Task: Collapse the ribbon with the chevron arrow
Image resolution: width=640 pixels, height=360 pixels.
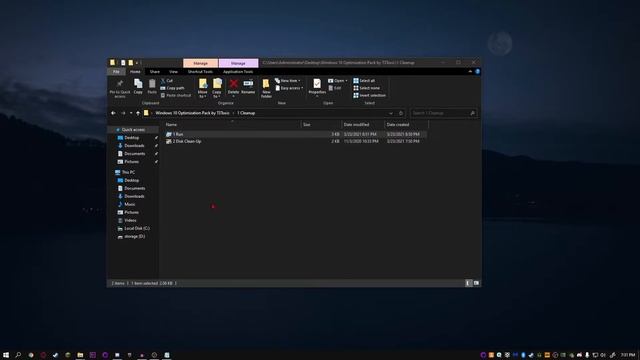Action: [x=470, y=71]
